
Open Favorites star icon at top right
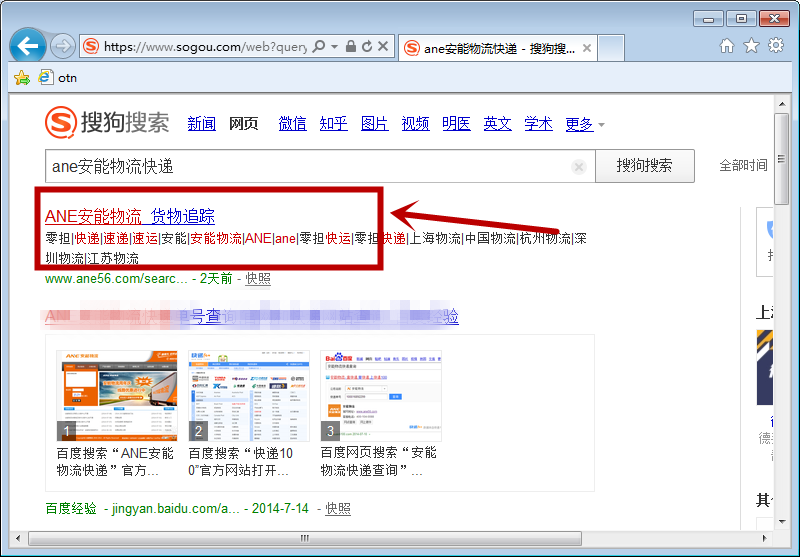point(752,46)
